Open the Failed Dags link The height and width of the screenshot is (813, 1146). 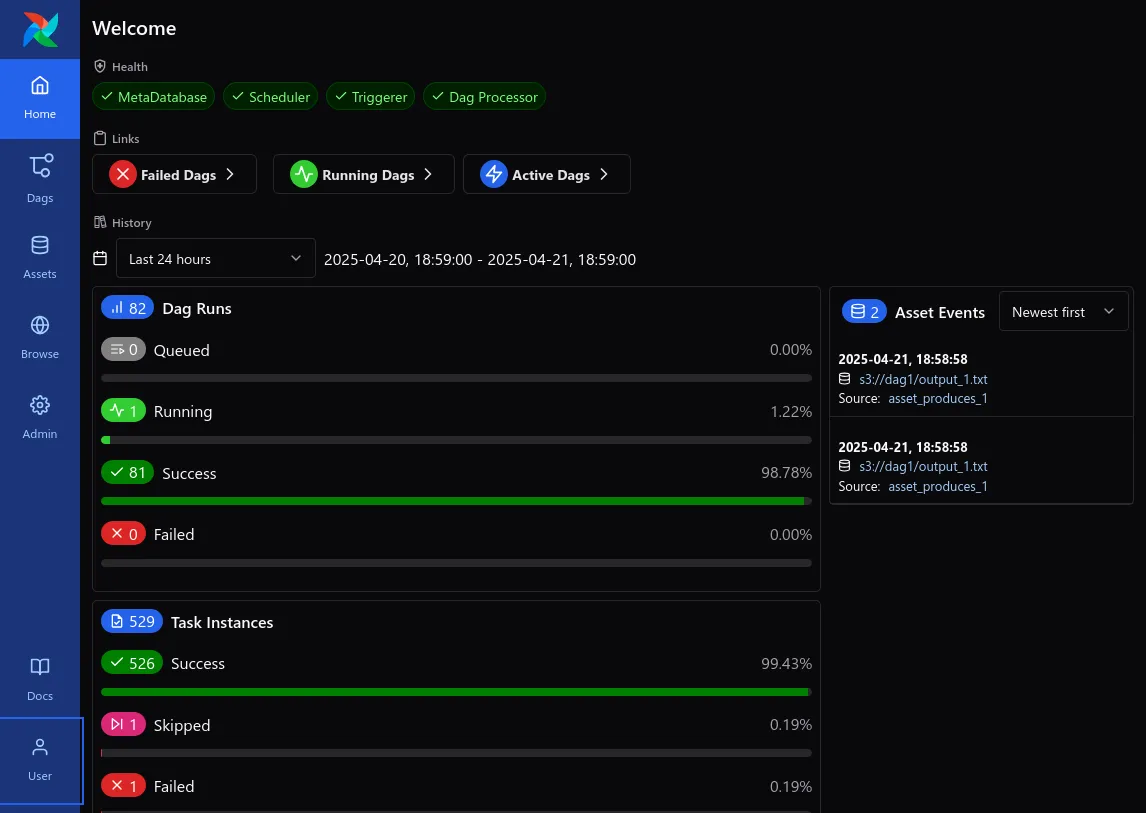pos(174,174)
